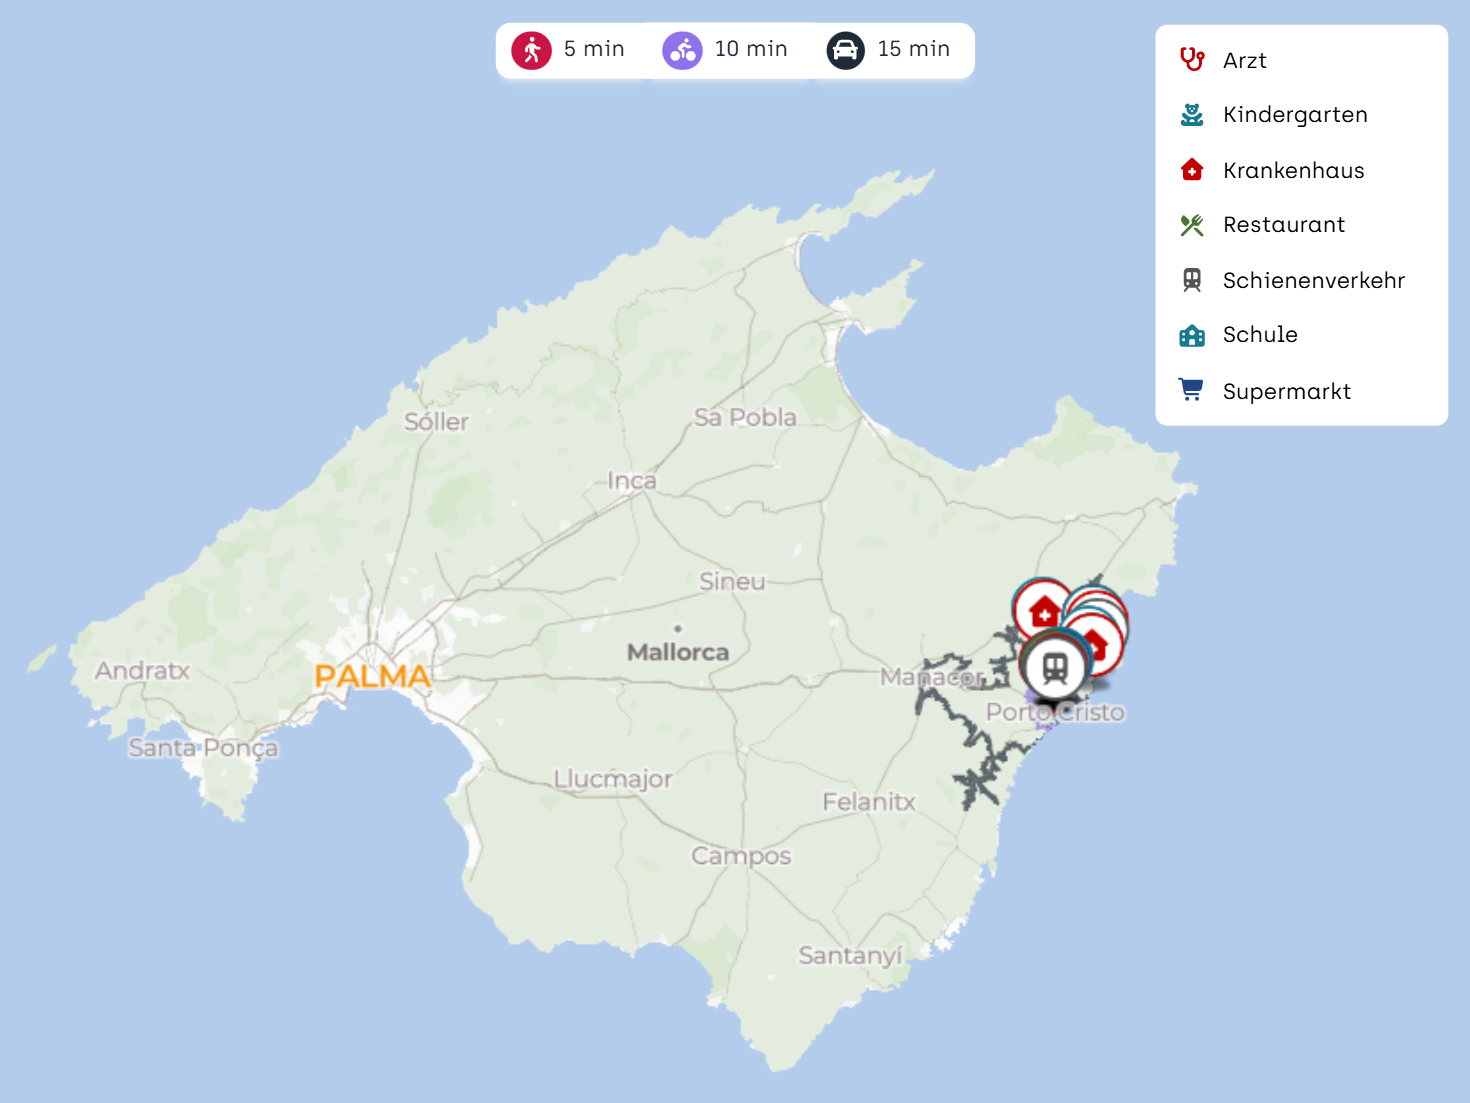1470x1103 pixels.
Task: Click the orange PALMA city label
Action: 372,677
